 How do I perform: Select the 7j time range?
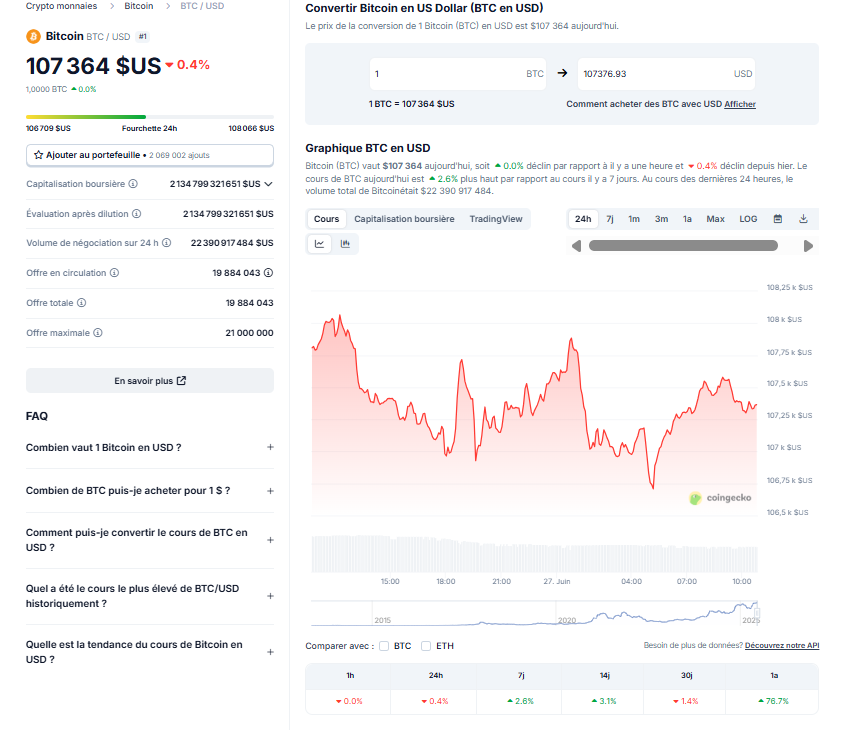610,219
